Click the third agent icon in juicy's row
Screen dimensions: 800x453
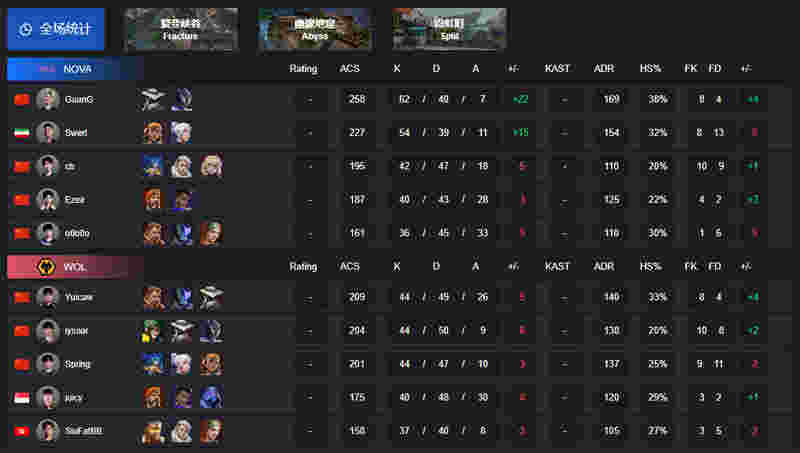coord(211,397)
